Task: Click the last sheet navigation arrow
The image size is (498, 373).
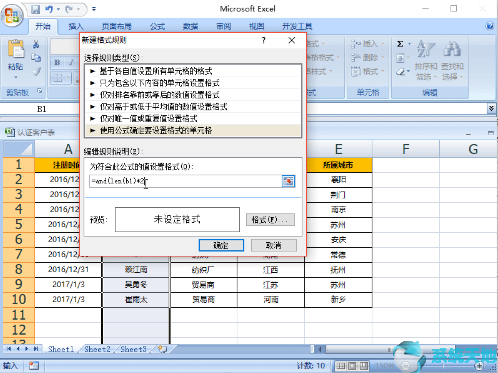Action: [x=36, y=349]
